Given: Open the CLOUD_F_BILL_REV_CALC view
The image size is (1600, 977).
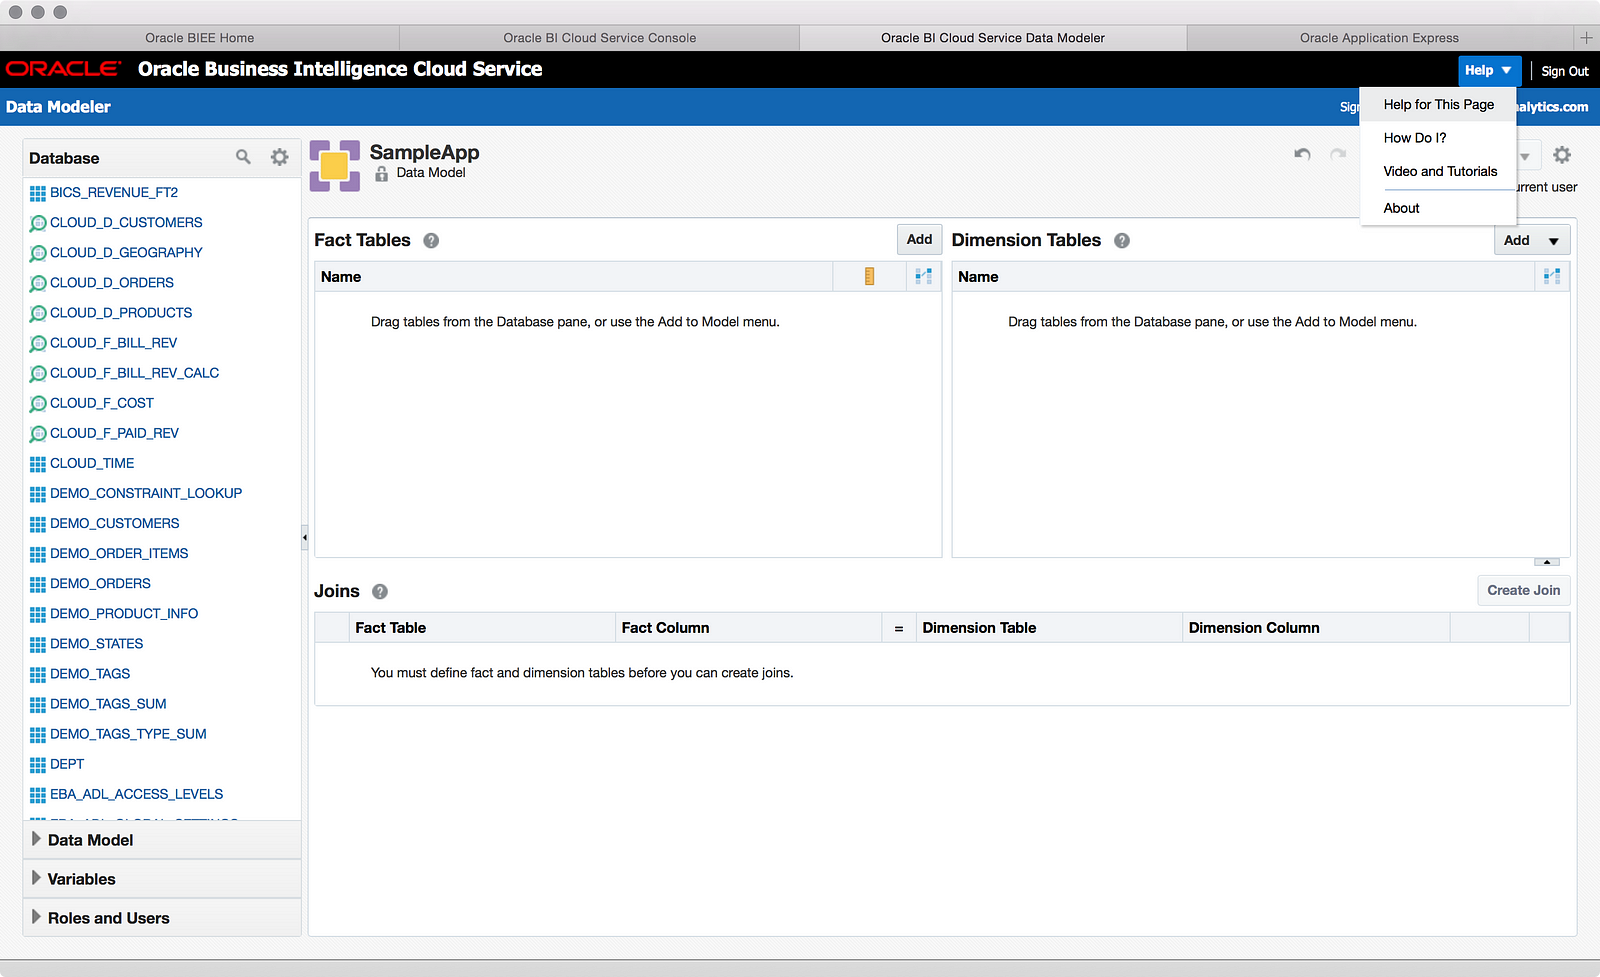Looking at the screenshot, I should click(134, 373).
